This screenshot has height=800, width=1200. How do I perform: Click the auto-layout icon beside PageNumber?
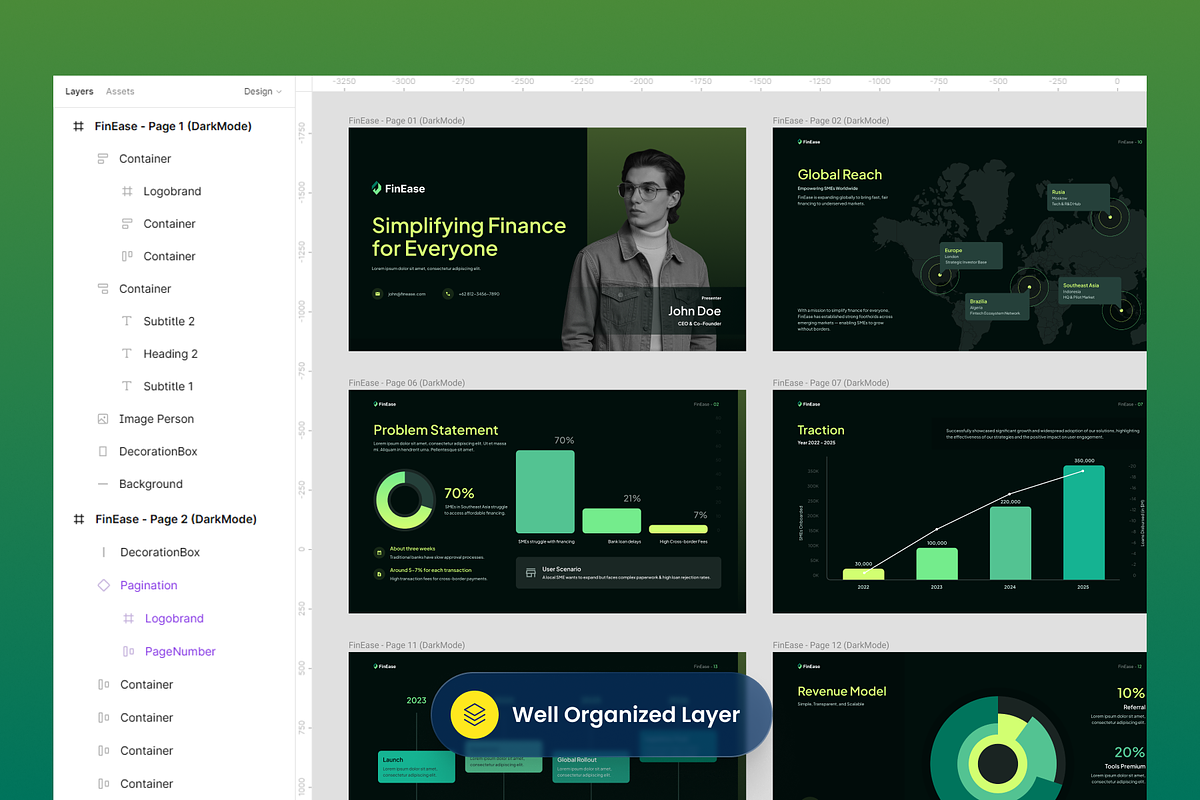(x=128, y=651)
